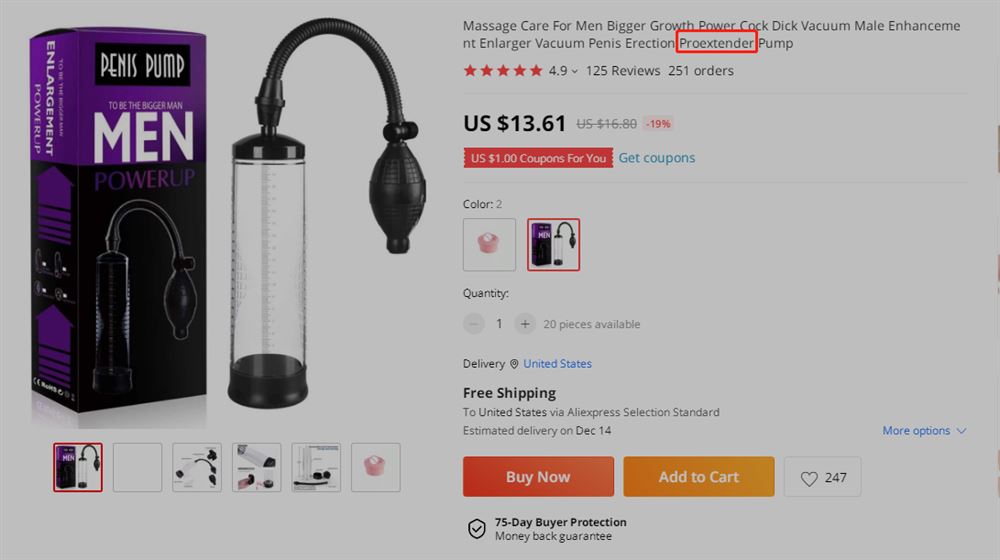The image size is (1000, 560).
Task: Click the red five-star rating icons
Action: (x=503, y=70)
